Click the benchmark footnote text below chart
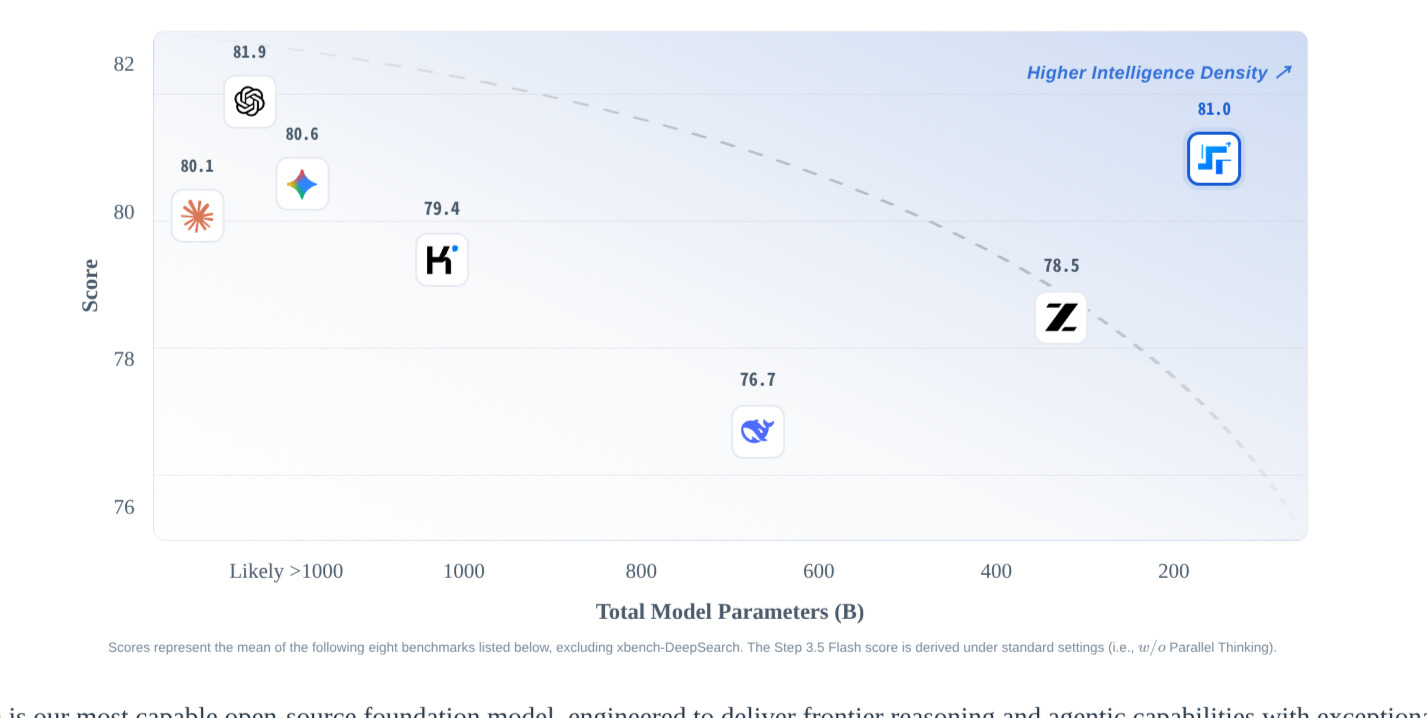Screen dimensions: 1427x718 pos(692,648)
